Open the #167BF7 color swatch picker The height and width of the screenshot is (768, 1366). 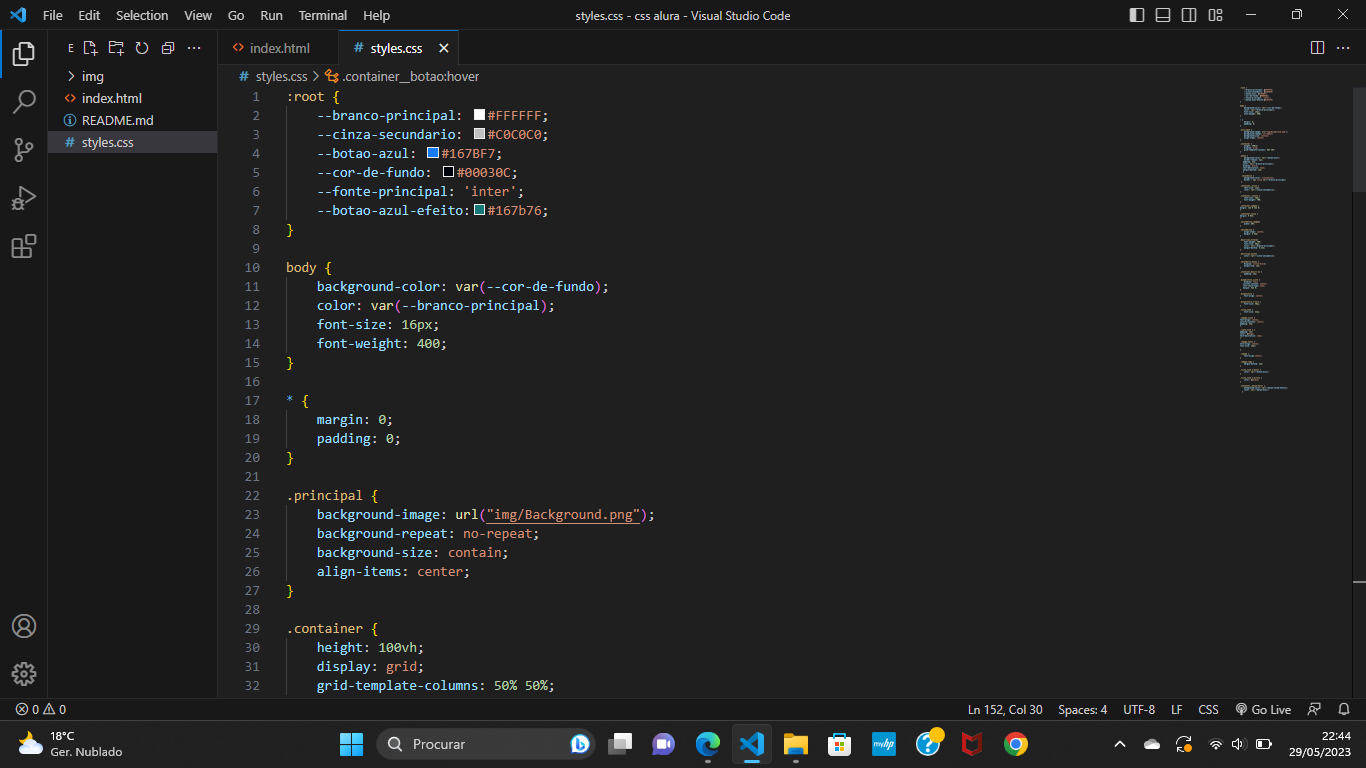pyautogui.click(x=433, y=153)
